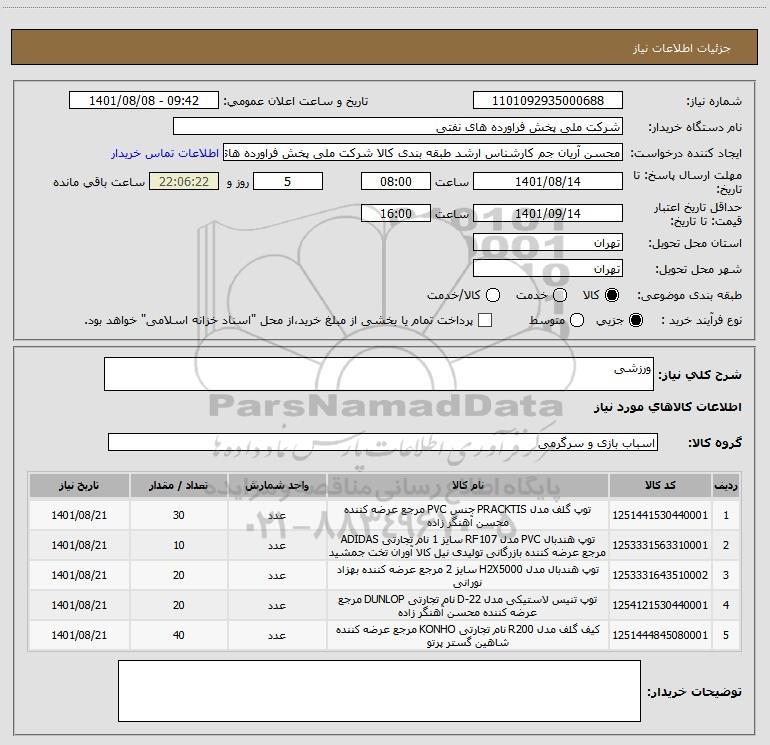Click the جزئیات اطلاعات نیاز header title
Screen dimensions: 770x745
pos(682,48)
